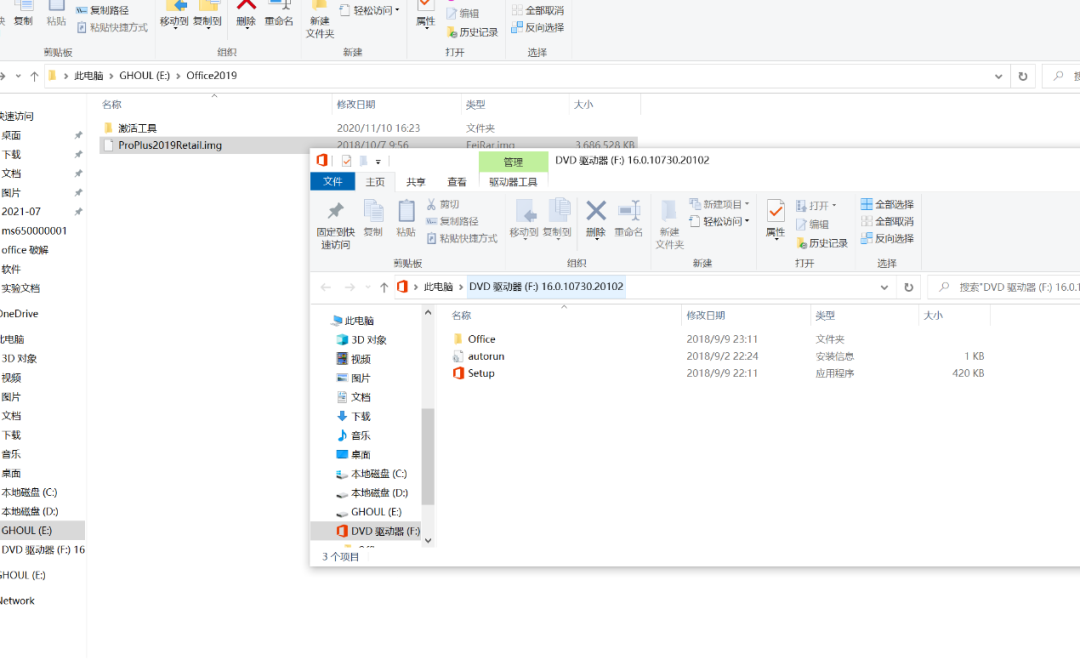1080x660 pixels.
Task: Click Invert selection in the DVD drive window
Action: (x=887, y=238)
